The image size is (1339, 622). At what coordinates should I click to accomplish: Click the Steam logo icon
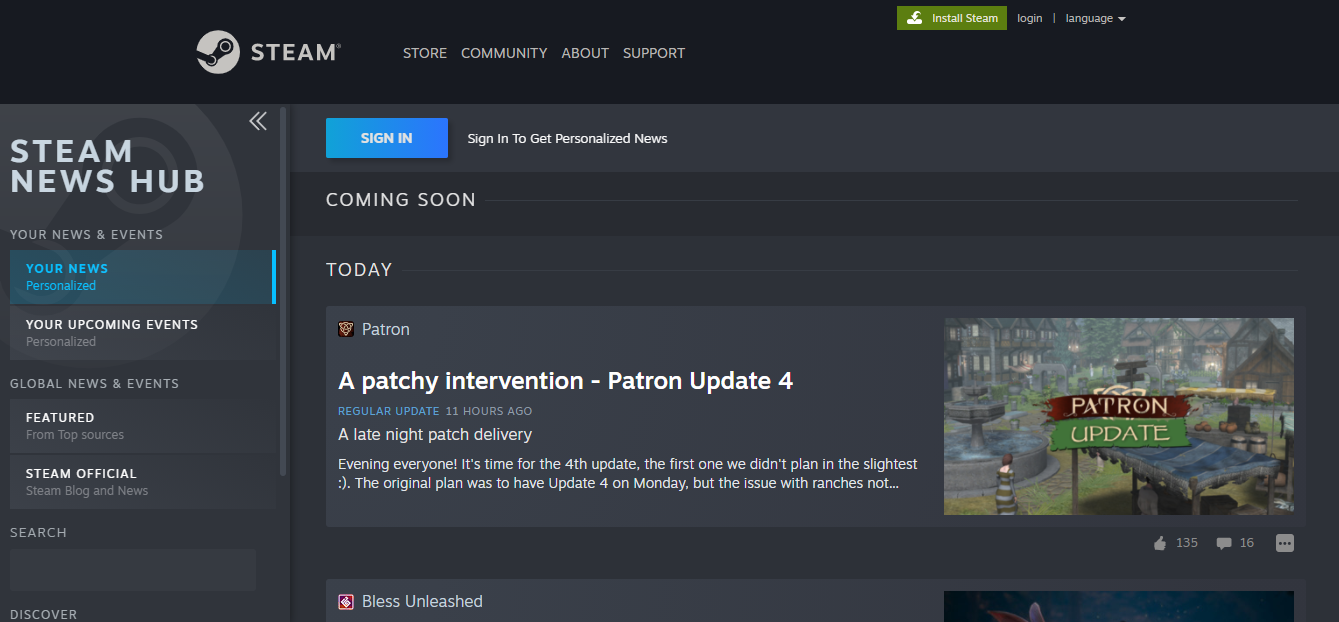pos(217,52)
